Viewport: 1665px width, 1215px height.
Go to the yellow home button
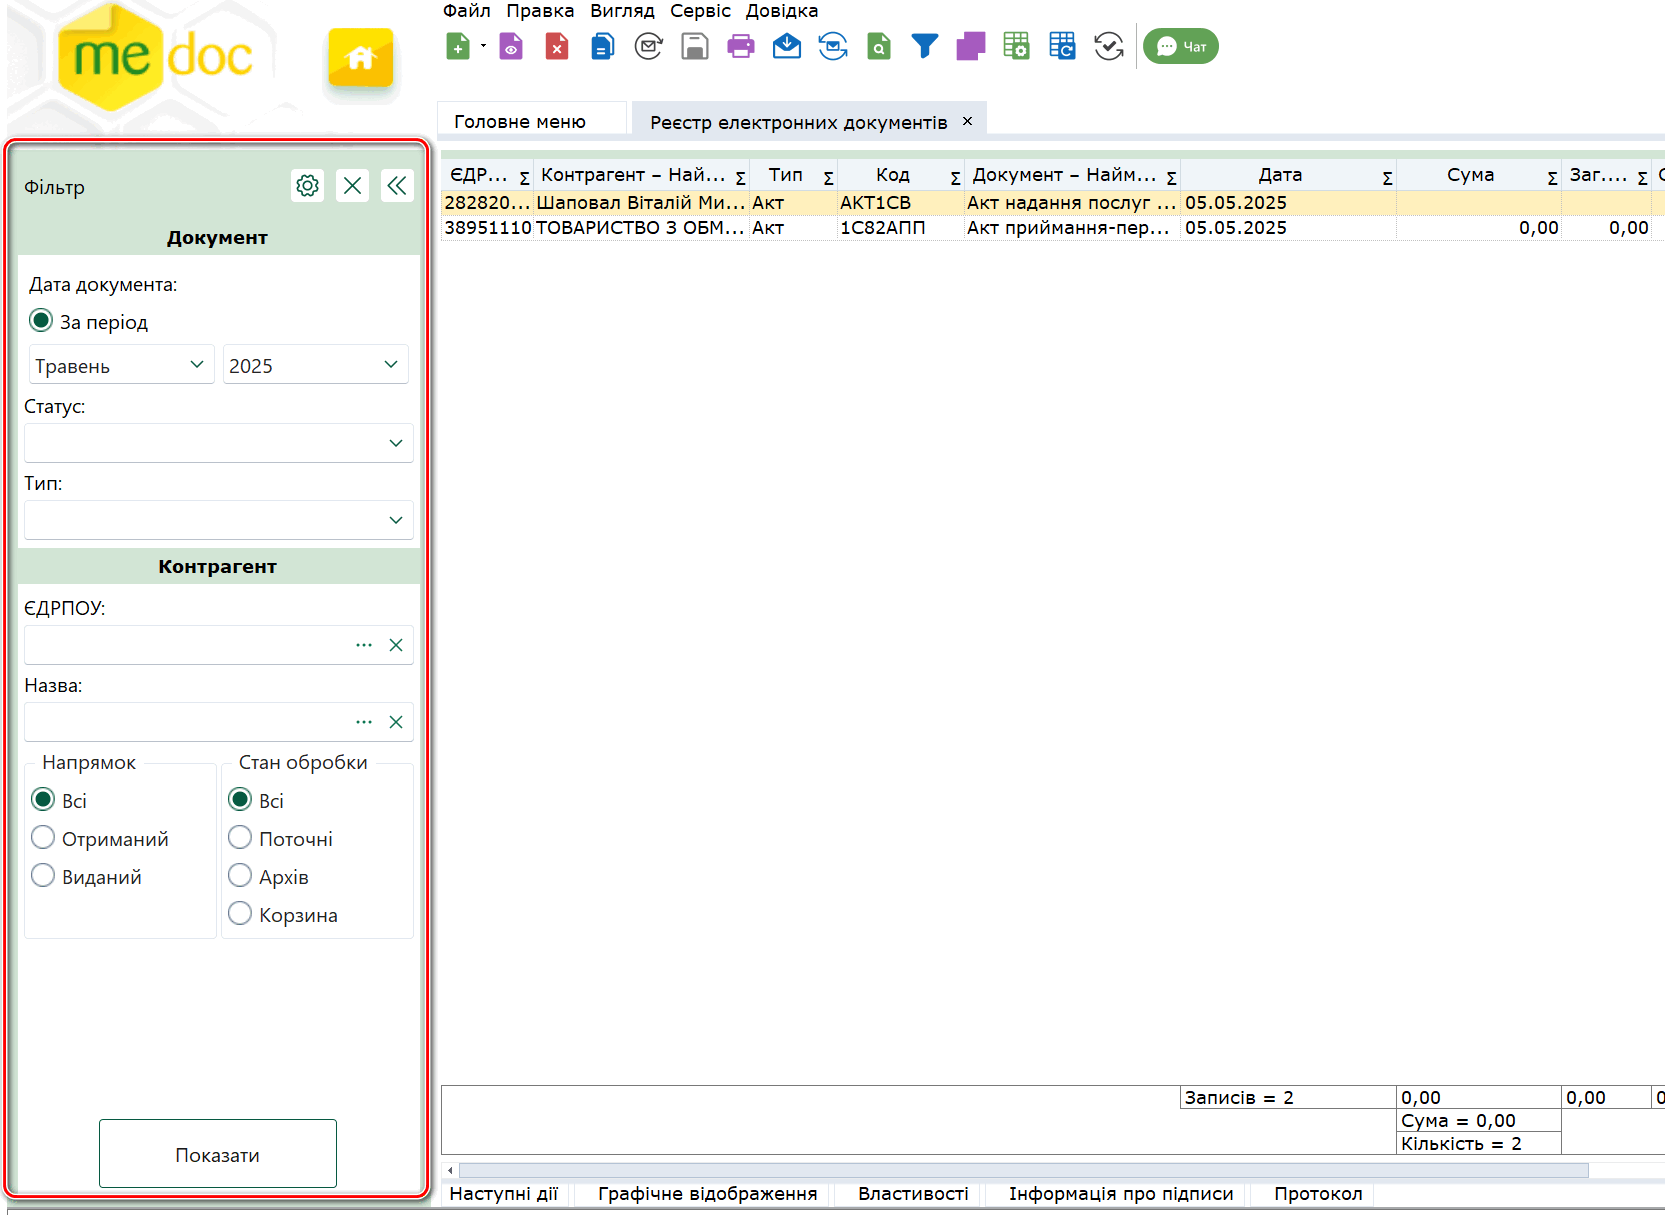[x=361, y=58]
